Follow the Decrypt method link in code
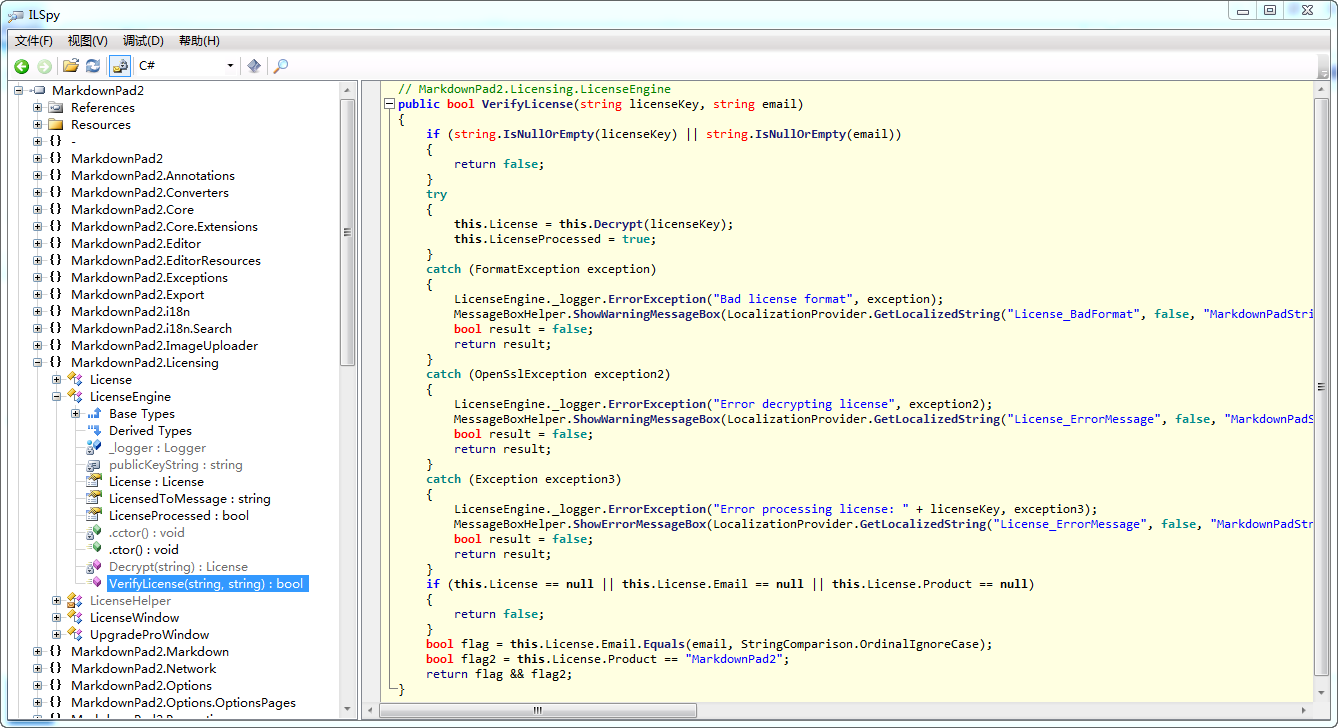This screenshot has height=728, width=1338. tap(620, 224)
